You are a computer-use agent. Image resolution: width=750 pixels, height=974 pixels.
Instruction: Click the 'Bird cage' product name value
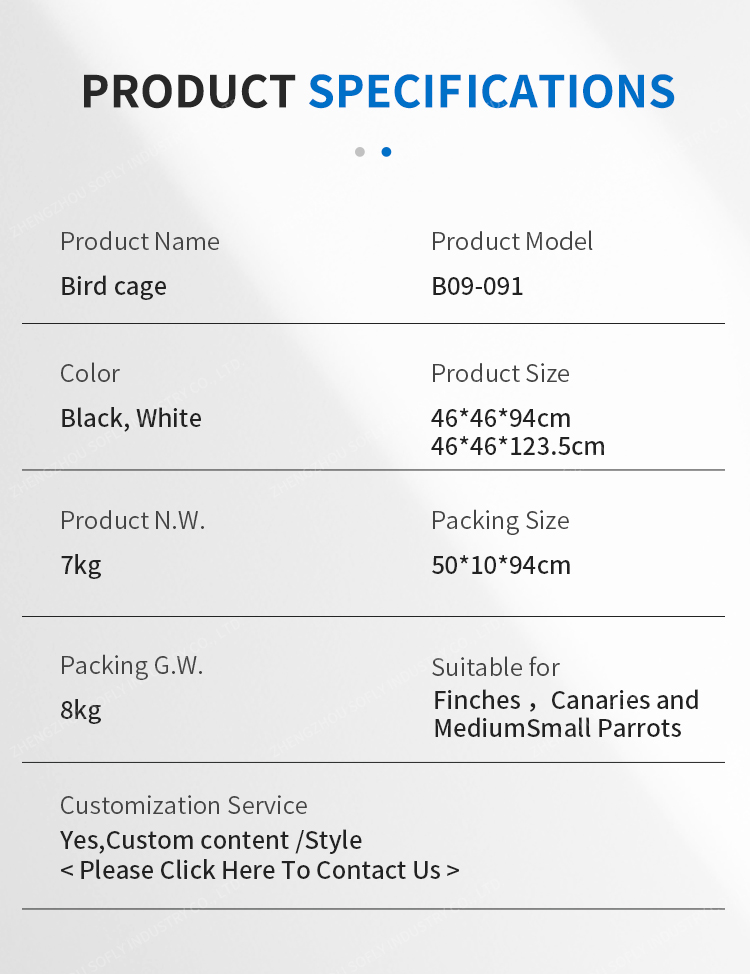[x=114, y=286]
